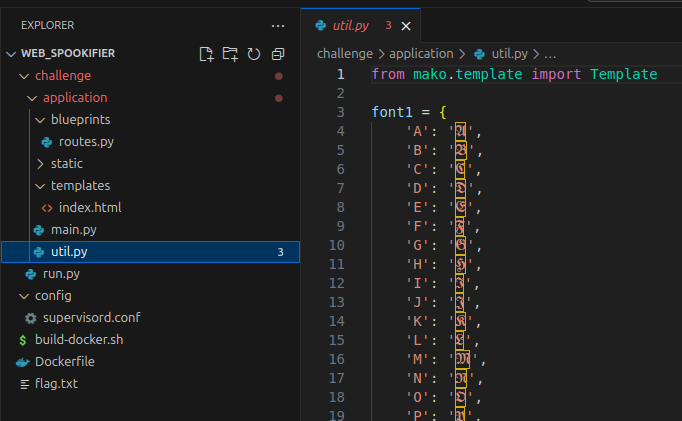682x421 pixels.
Task: Click the gear icon beside supervisord.conf
Action: 30,318
